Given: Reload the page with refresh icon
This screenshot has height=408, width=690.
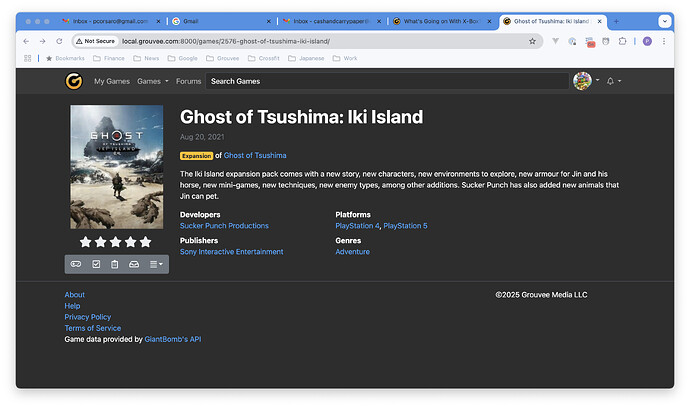Looking at the screenshot, I should 59,41.
